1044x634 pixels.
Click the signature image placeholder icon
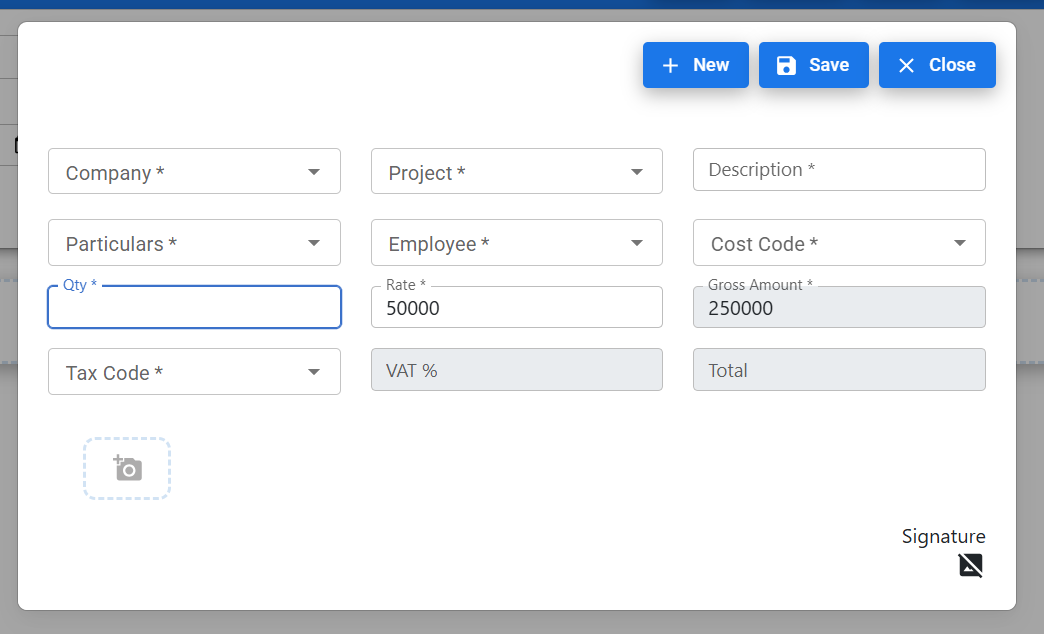click(970, 565)
